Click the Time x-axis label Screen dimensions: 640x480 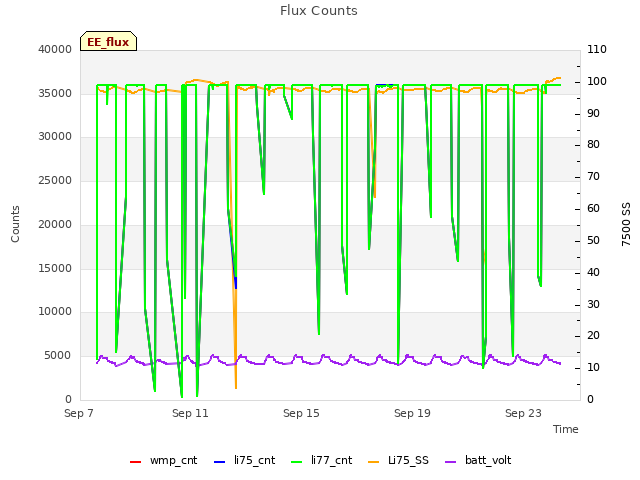coord(566,429)
